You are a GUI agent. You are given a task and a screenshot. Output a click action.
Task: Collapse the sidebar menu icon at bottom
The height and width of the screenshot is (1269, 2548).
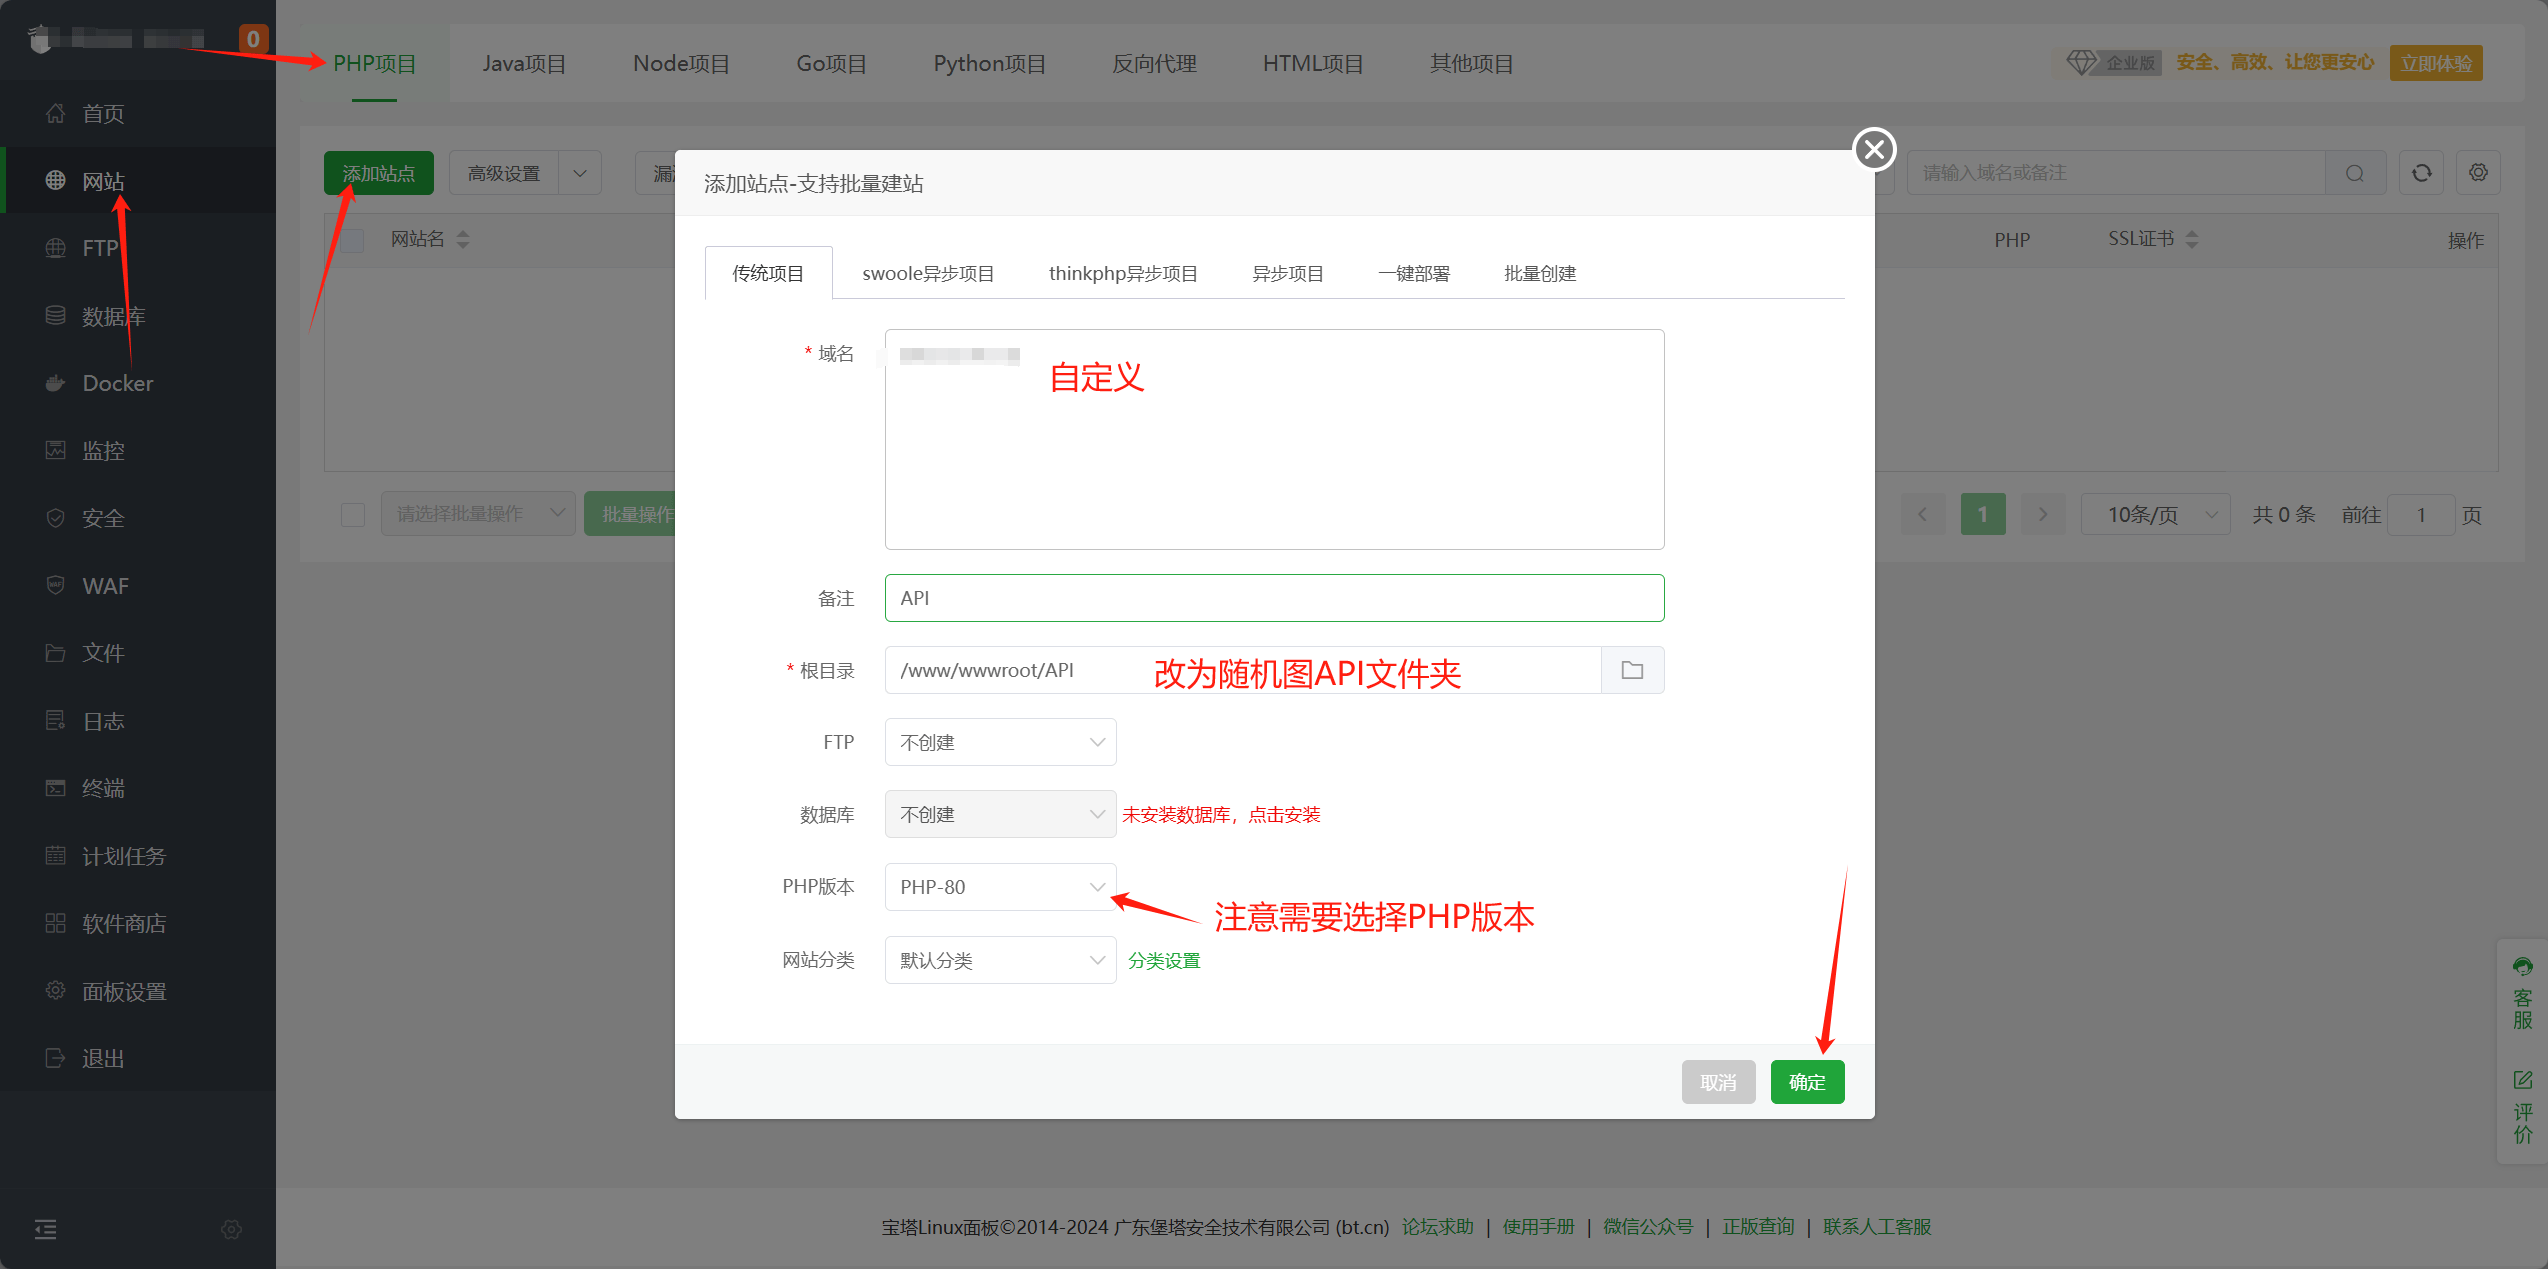point(46,1229)
